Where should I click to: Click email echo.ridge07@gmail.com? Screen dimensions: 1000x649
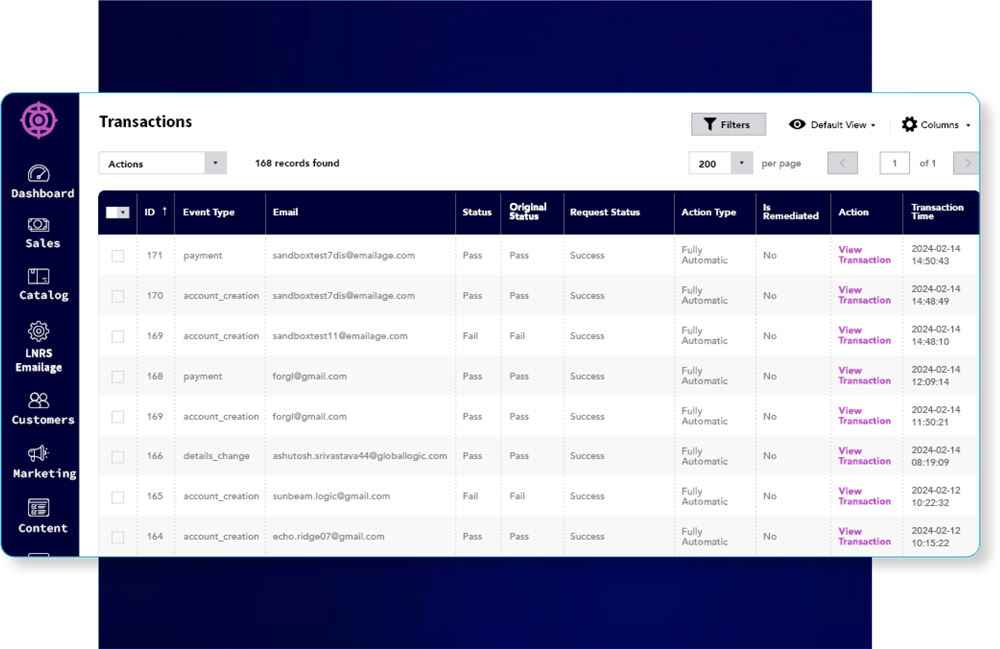click(x=328, y=536)
